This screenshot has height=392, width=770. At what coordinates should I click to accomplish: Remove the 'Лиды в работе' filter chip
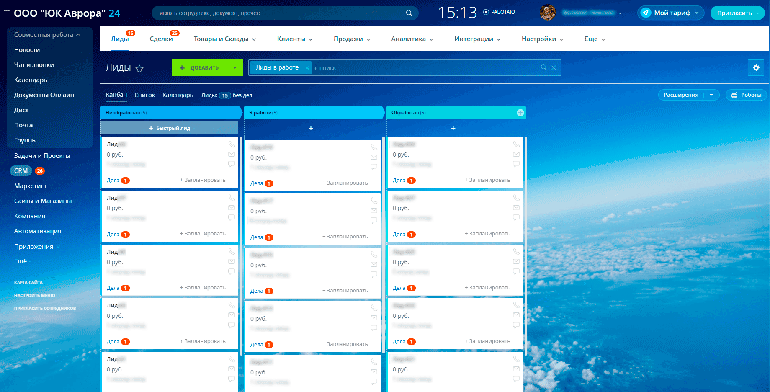(x=307, y=68)
